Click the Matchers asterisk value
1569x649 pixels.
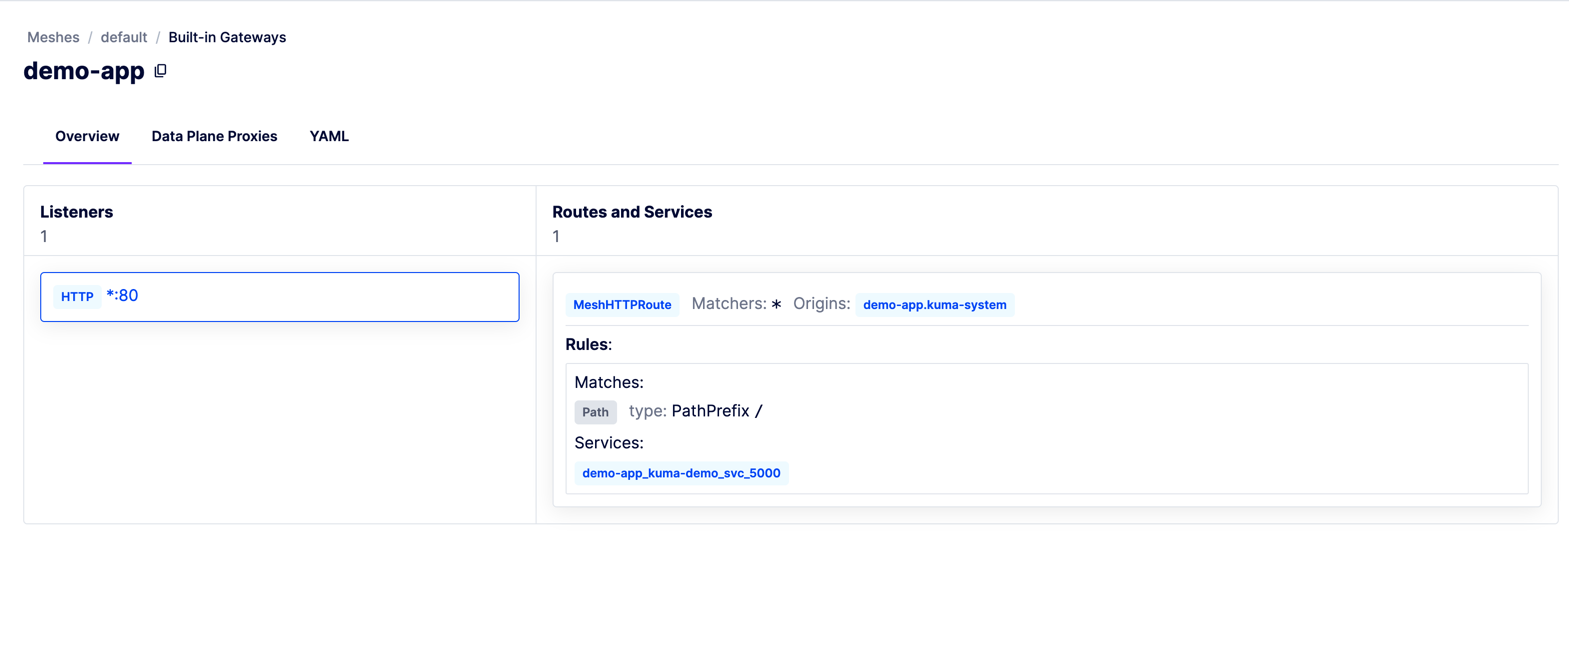[x=776, y=304]
